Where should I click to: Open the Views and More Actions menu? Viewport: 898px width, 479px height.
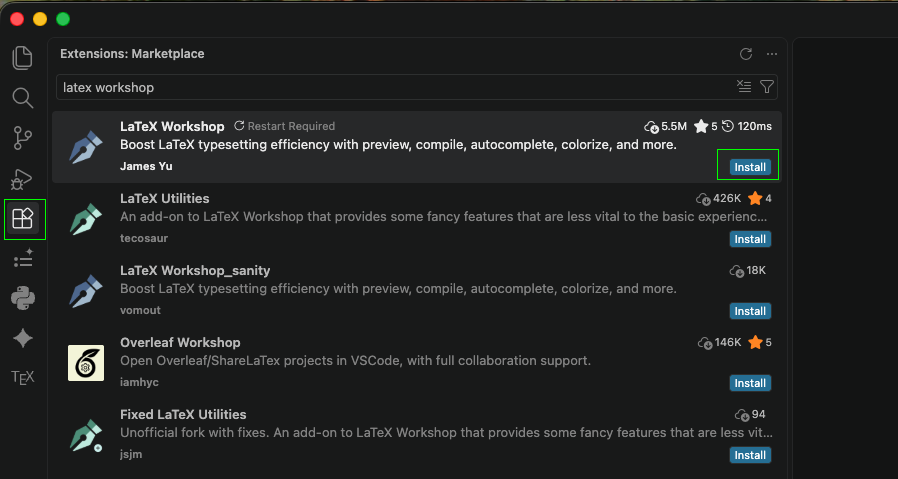[x=772, y=54]
